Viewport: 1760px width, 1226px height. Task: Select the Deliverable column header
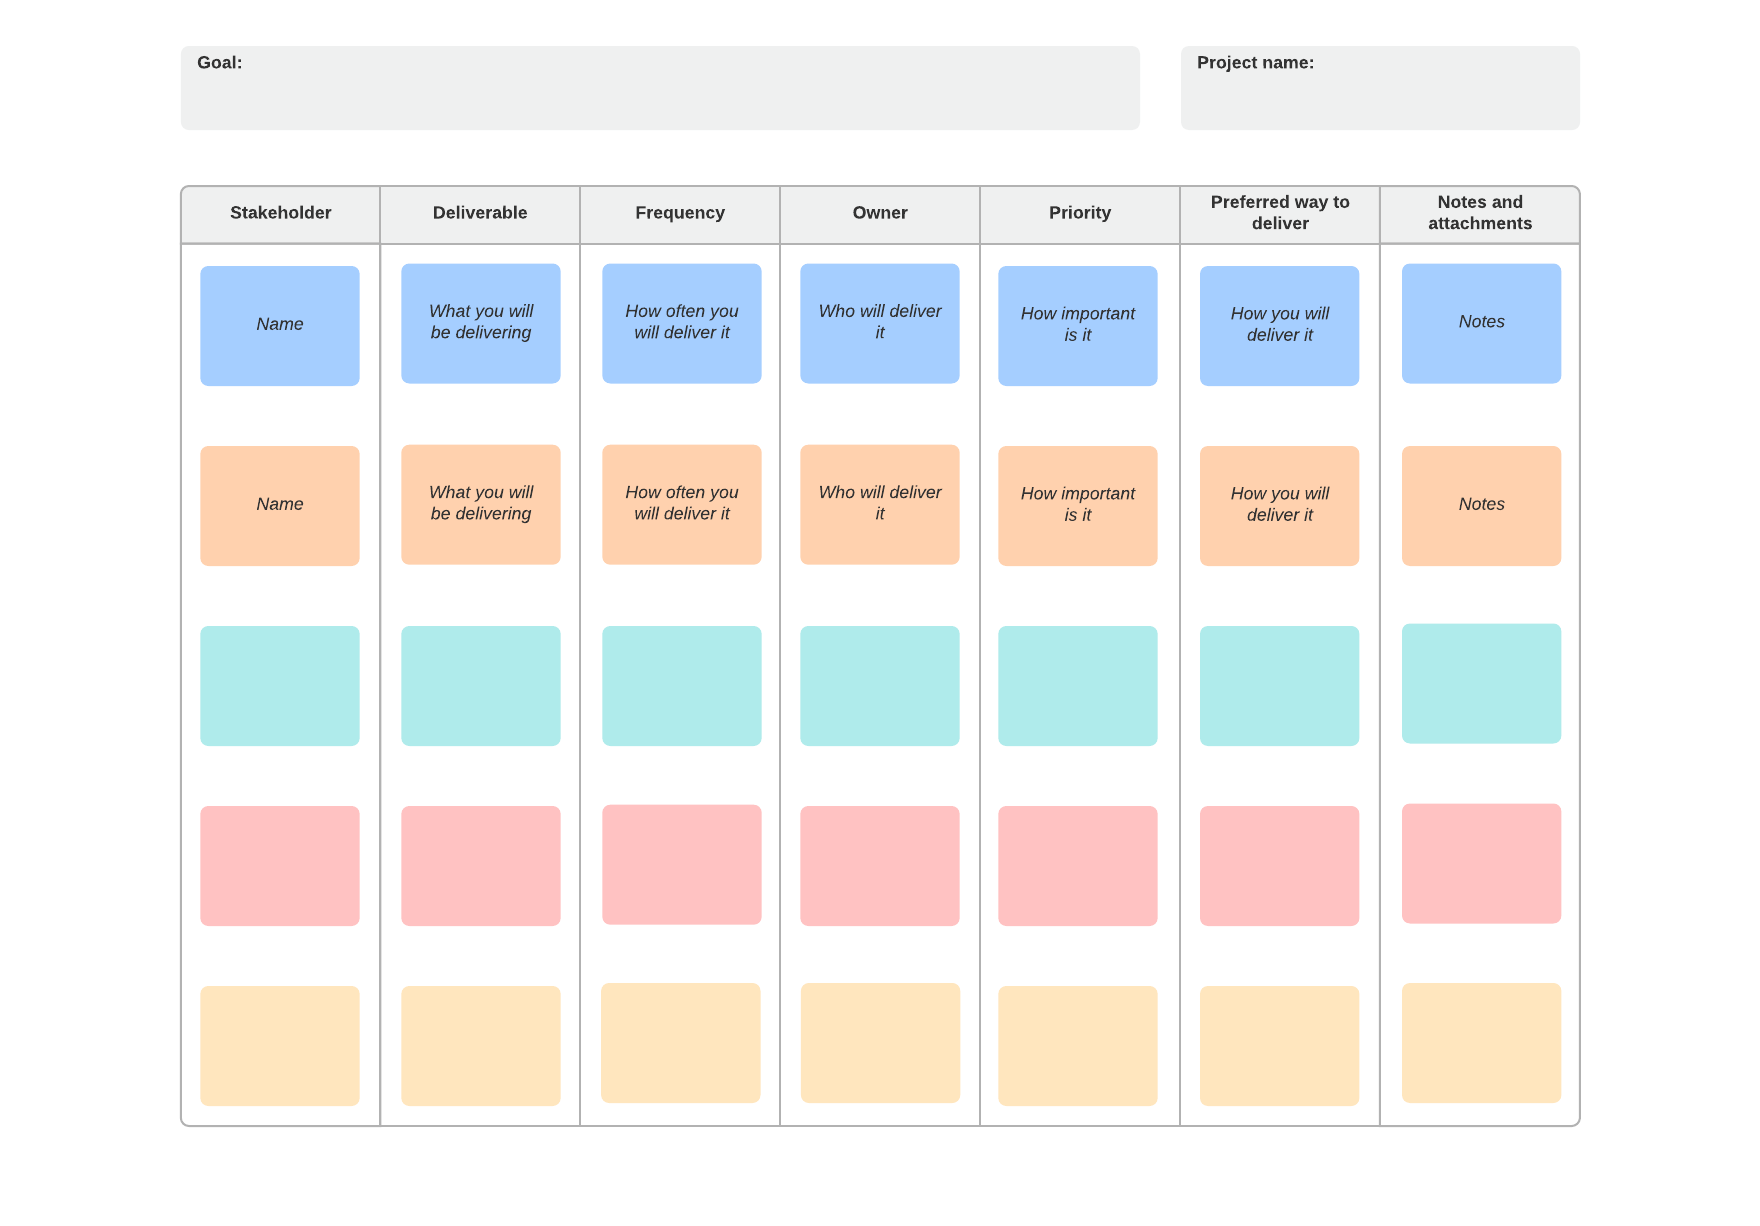[x=480, y=213]
